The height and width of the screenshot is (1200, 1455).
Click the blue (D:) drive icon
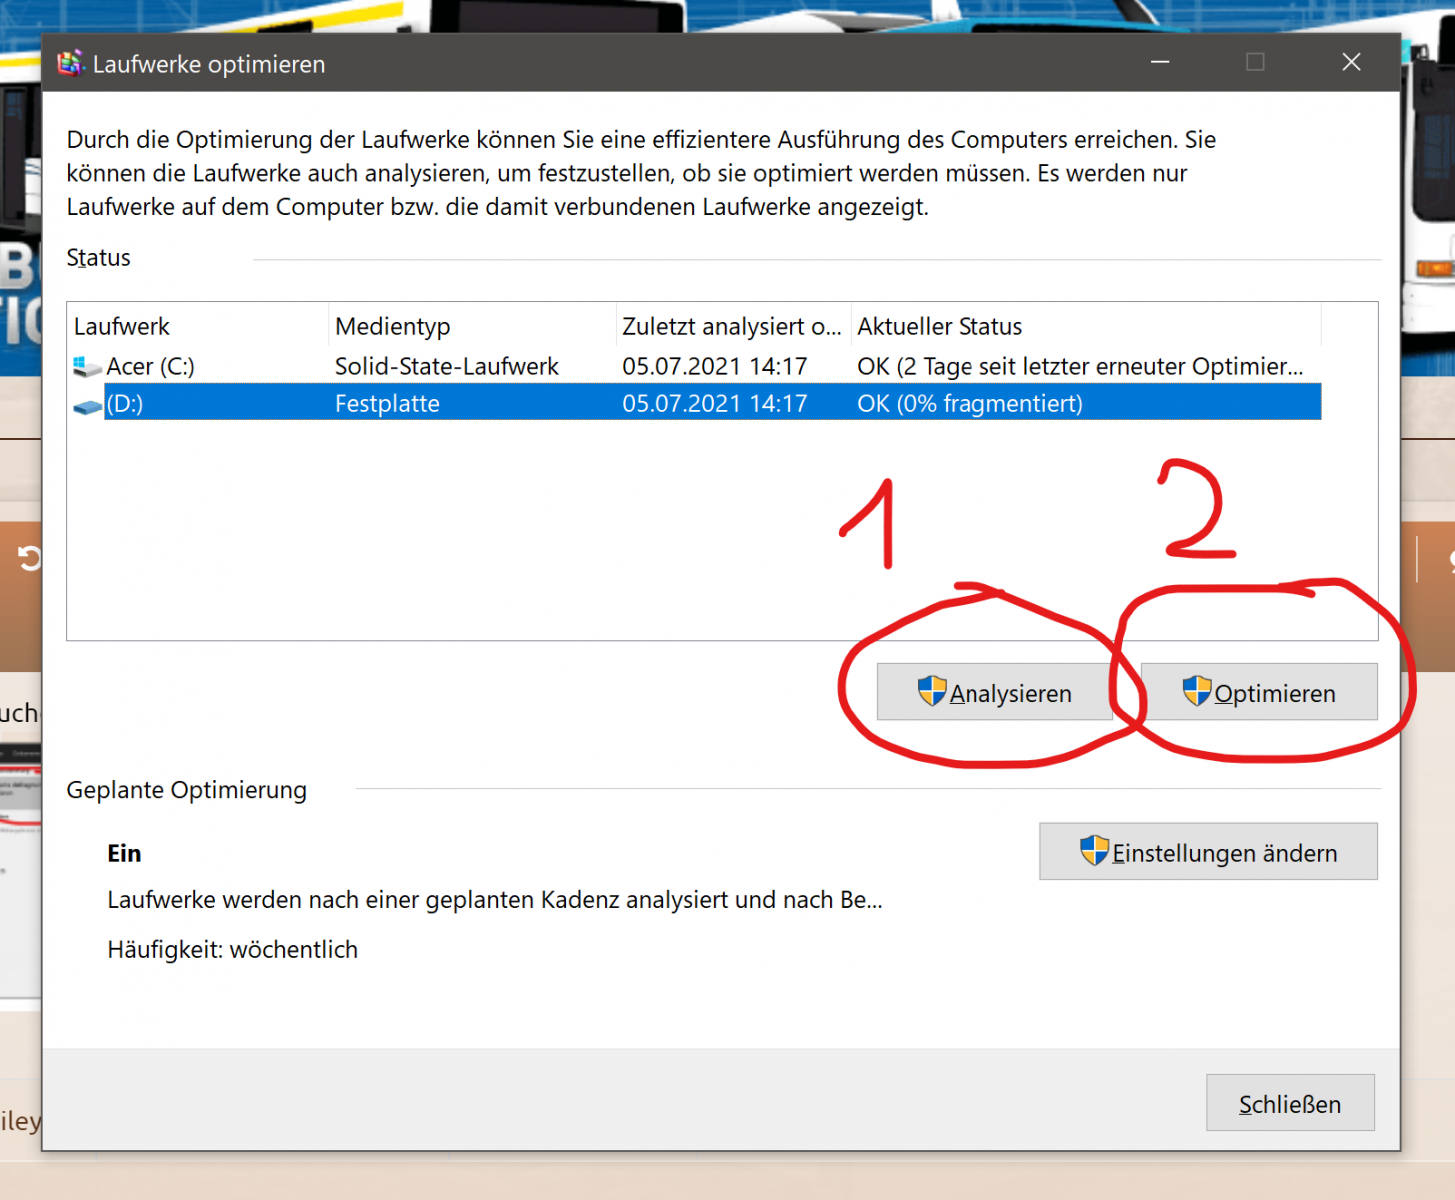pos(87,405)
